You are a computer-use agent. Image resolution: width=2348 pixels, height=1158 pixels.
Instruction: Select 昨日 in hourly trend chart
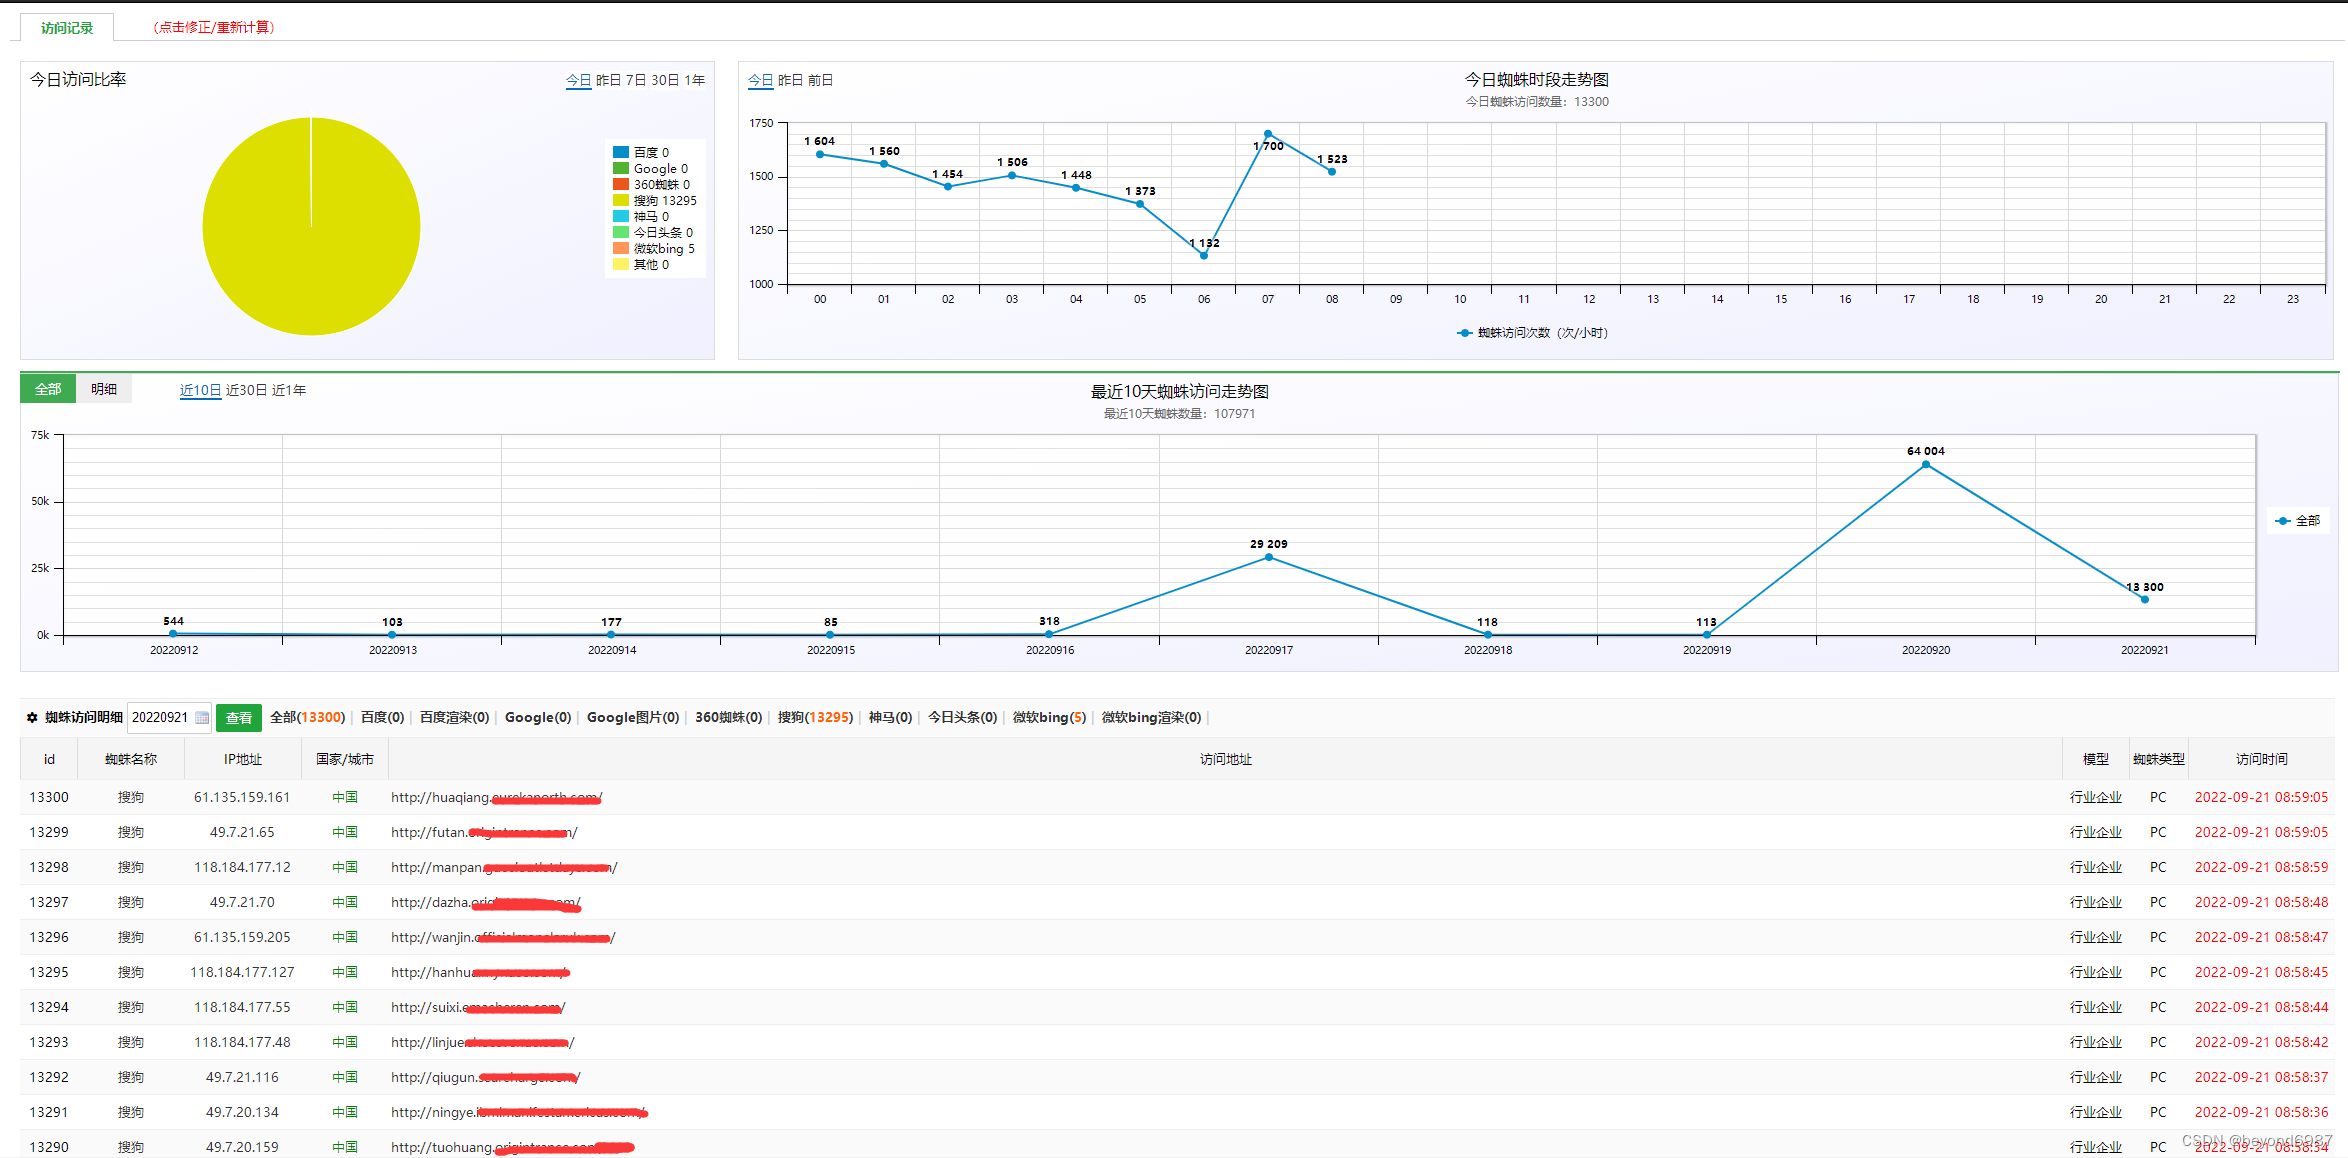790,80
